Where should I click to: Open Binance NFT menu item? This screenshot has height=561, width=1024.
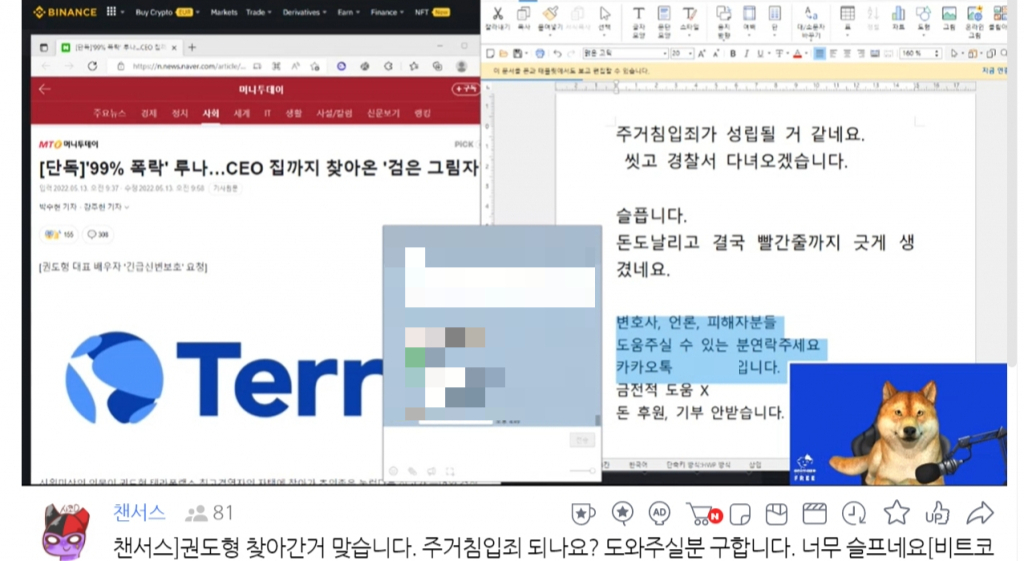432,12
